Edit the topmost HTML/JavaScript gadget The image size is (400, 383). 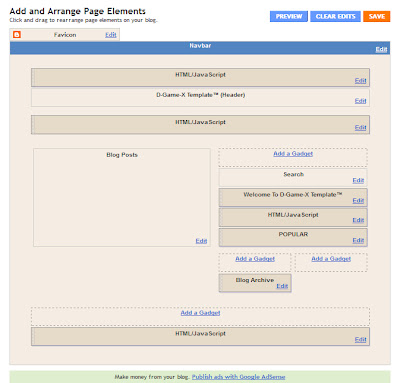tap(360, 81)
